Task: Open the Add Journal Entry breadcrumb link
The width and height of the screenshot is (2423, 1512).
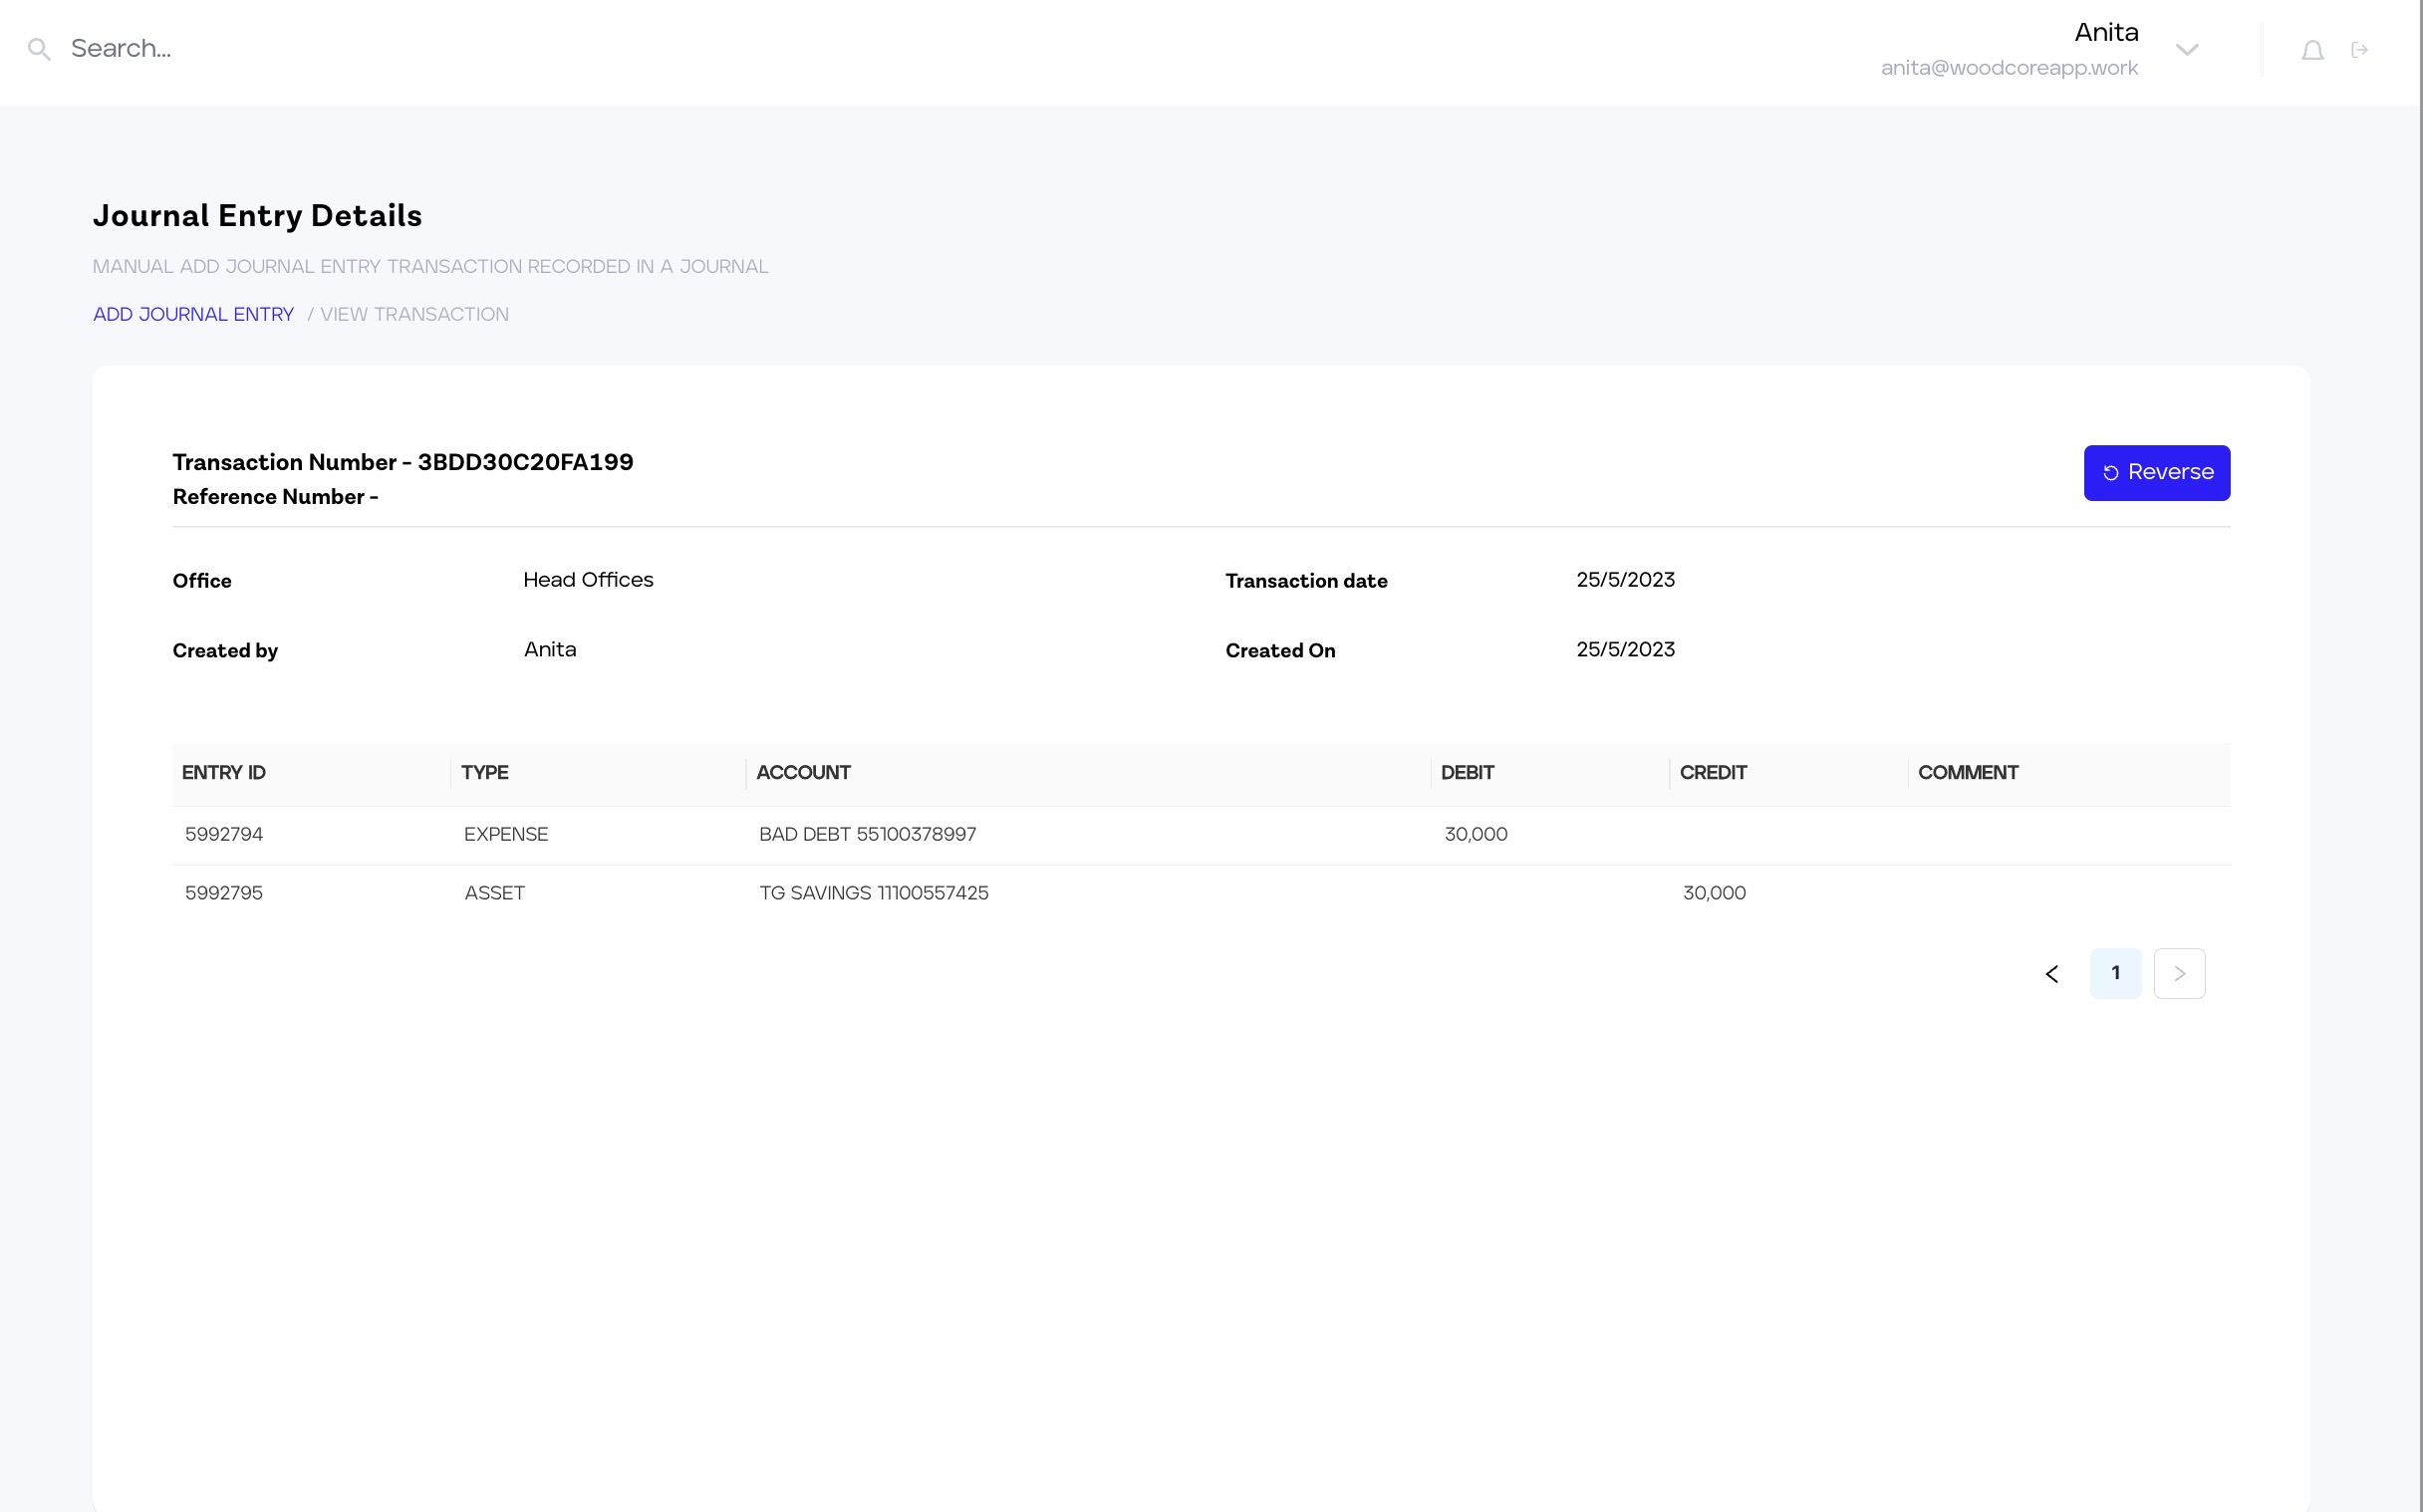Action: pyautogui.click(x=193, y=315)
